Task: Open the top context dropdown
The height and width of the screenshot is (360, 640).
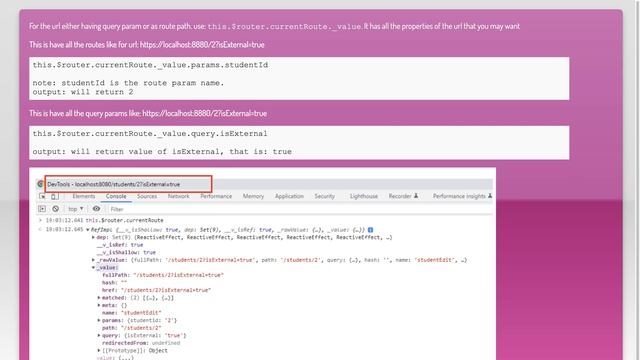Action: (x=76, y=209)
